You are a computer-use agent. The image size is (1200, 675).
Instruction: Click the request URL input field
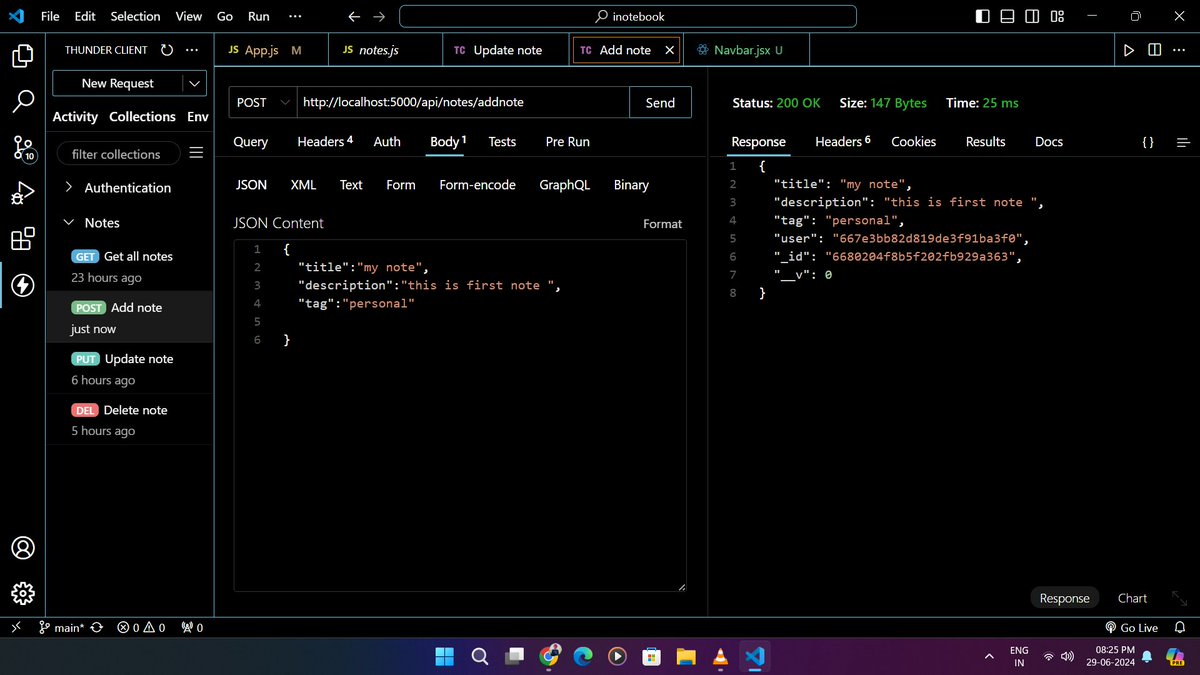pyautogui.click(x=463, y=102)
